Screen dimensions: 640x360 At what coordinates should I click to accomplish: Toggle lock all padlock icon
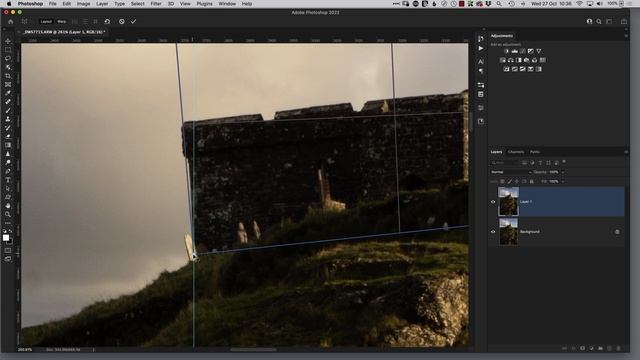(x=531, y=182)
